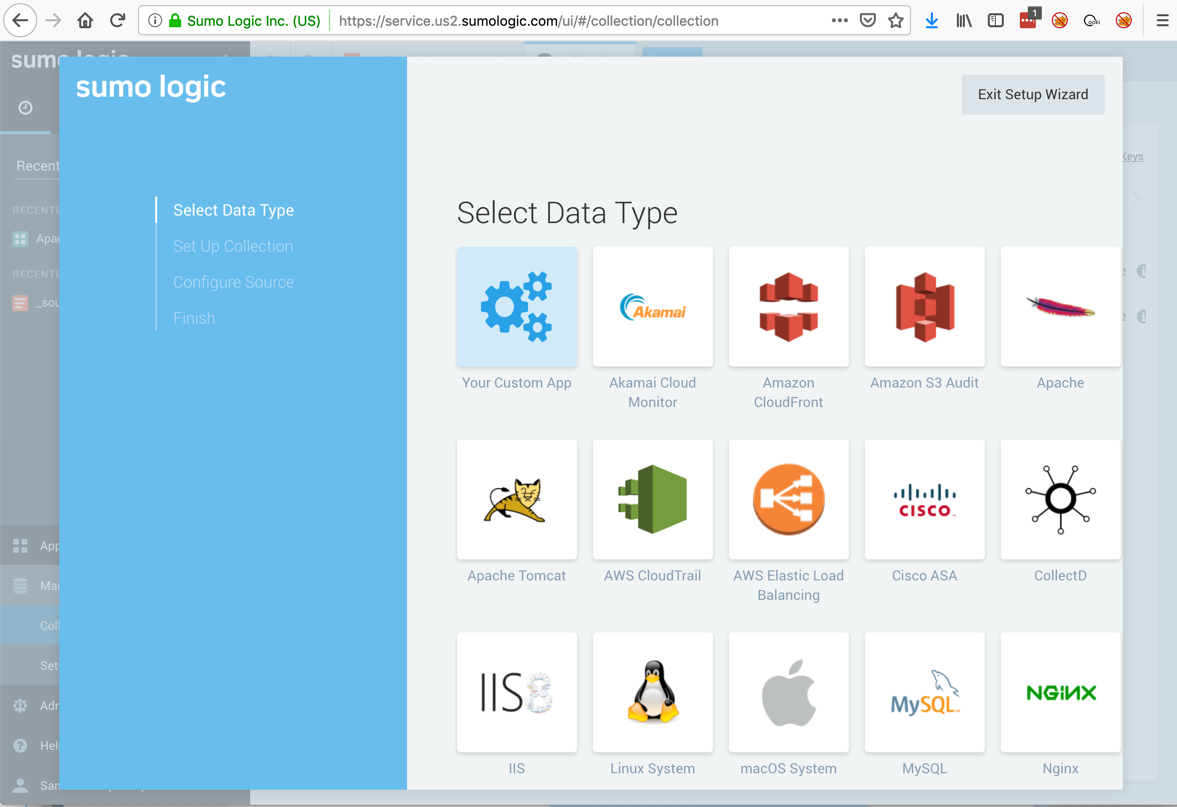Viewport: 1177px width, 807px height.
Task: Reload the current page
Action: (118, 20)
